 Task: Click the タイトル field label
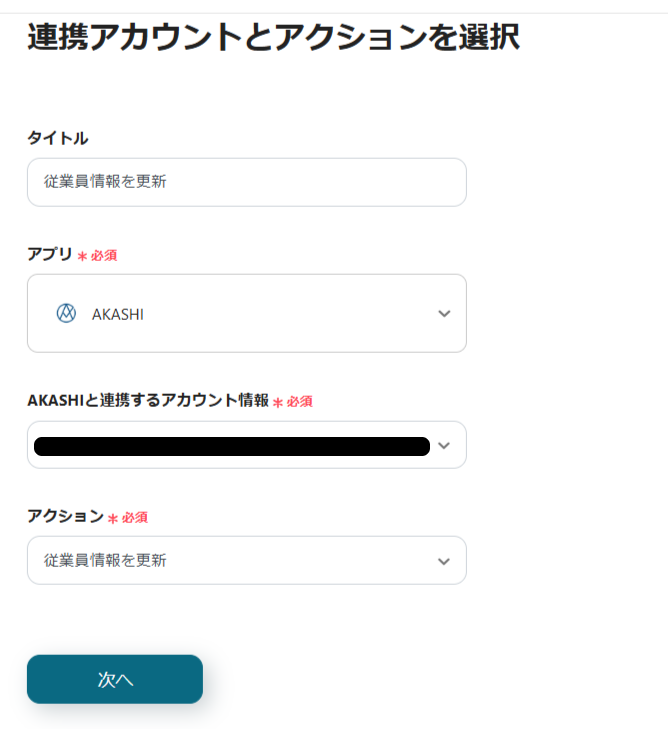coord(58,138)
